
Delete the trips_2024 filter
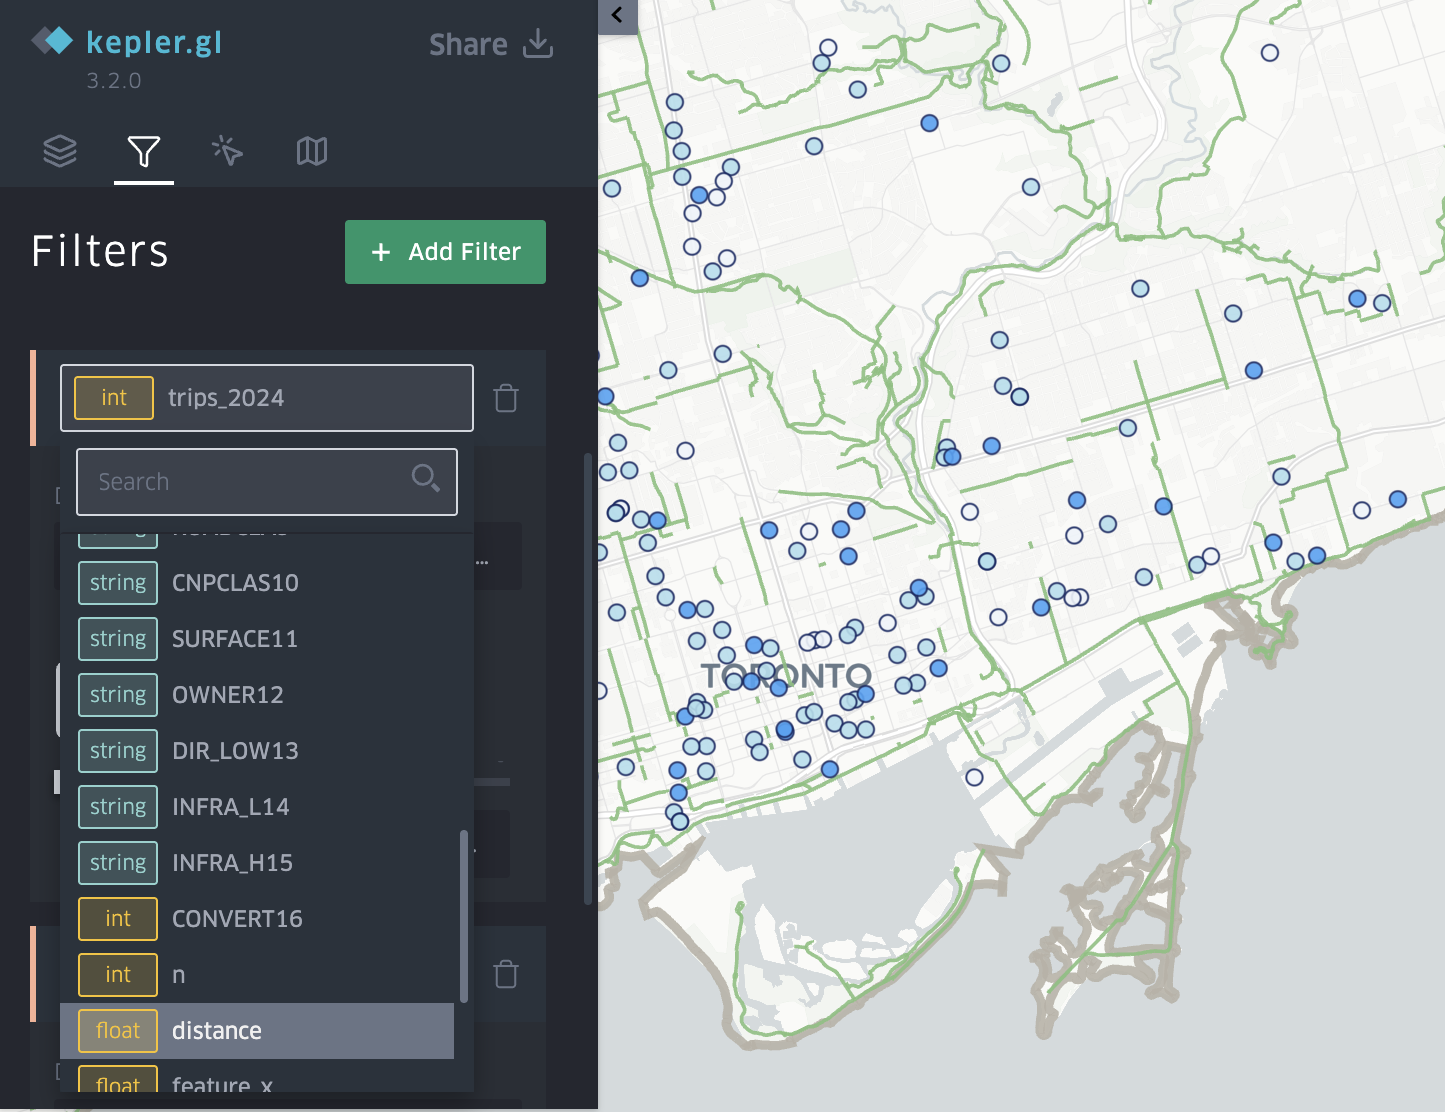tap(506, 398)
